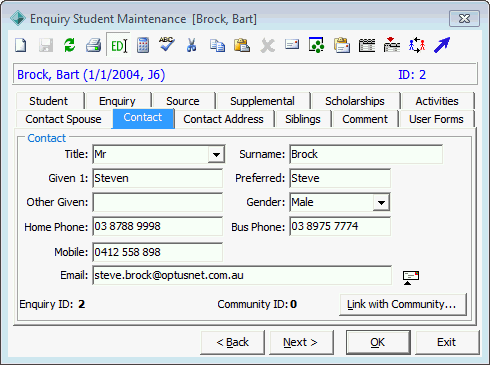This screenshot has width=490, height=365.
Task: Go to the Activities tab
Action: tap(437, 101)
